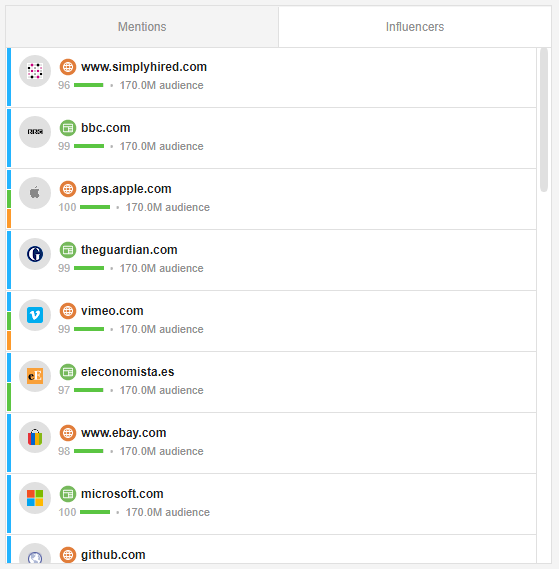The height and width of the screenshot is (569, 559).
Task: Click the vertical scrollbar thumb
Action: tap(543, 120)
